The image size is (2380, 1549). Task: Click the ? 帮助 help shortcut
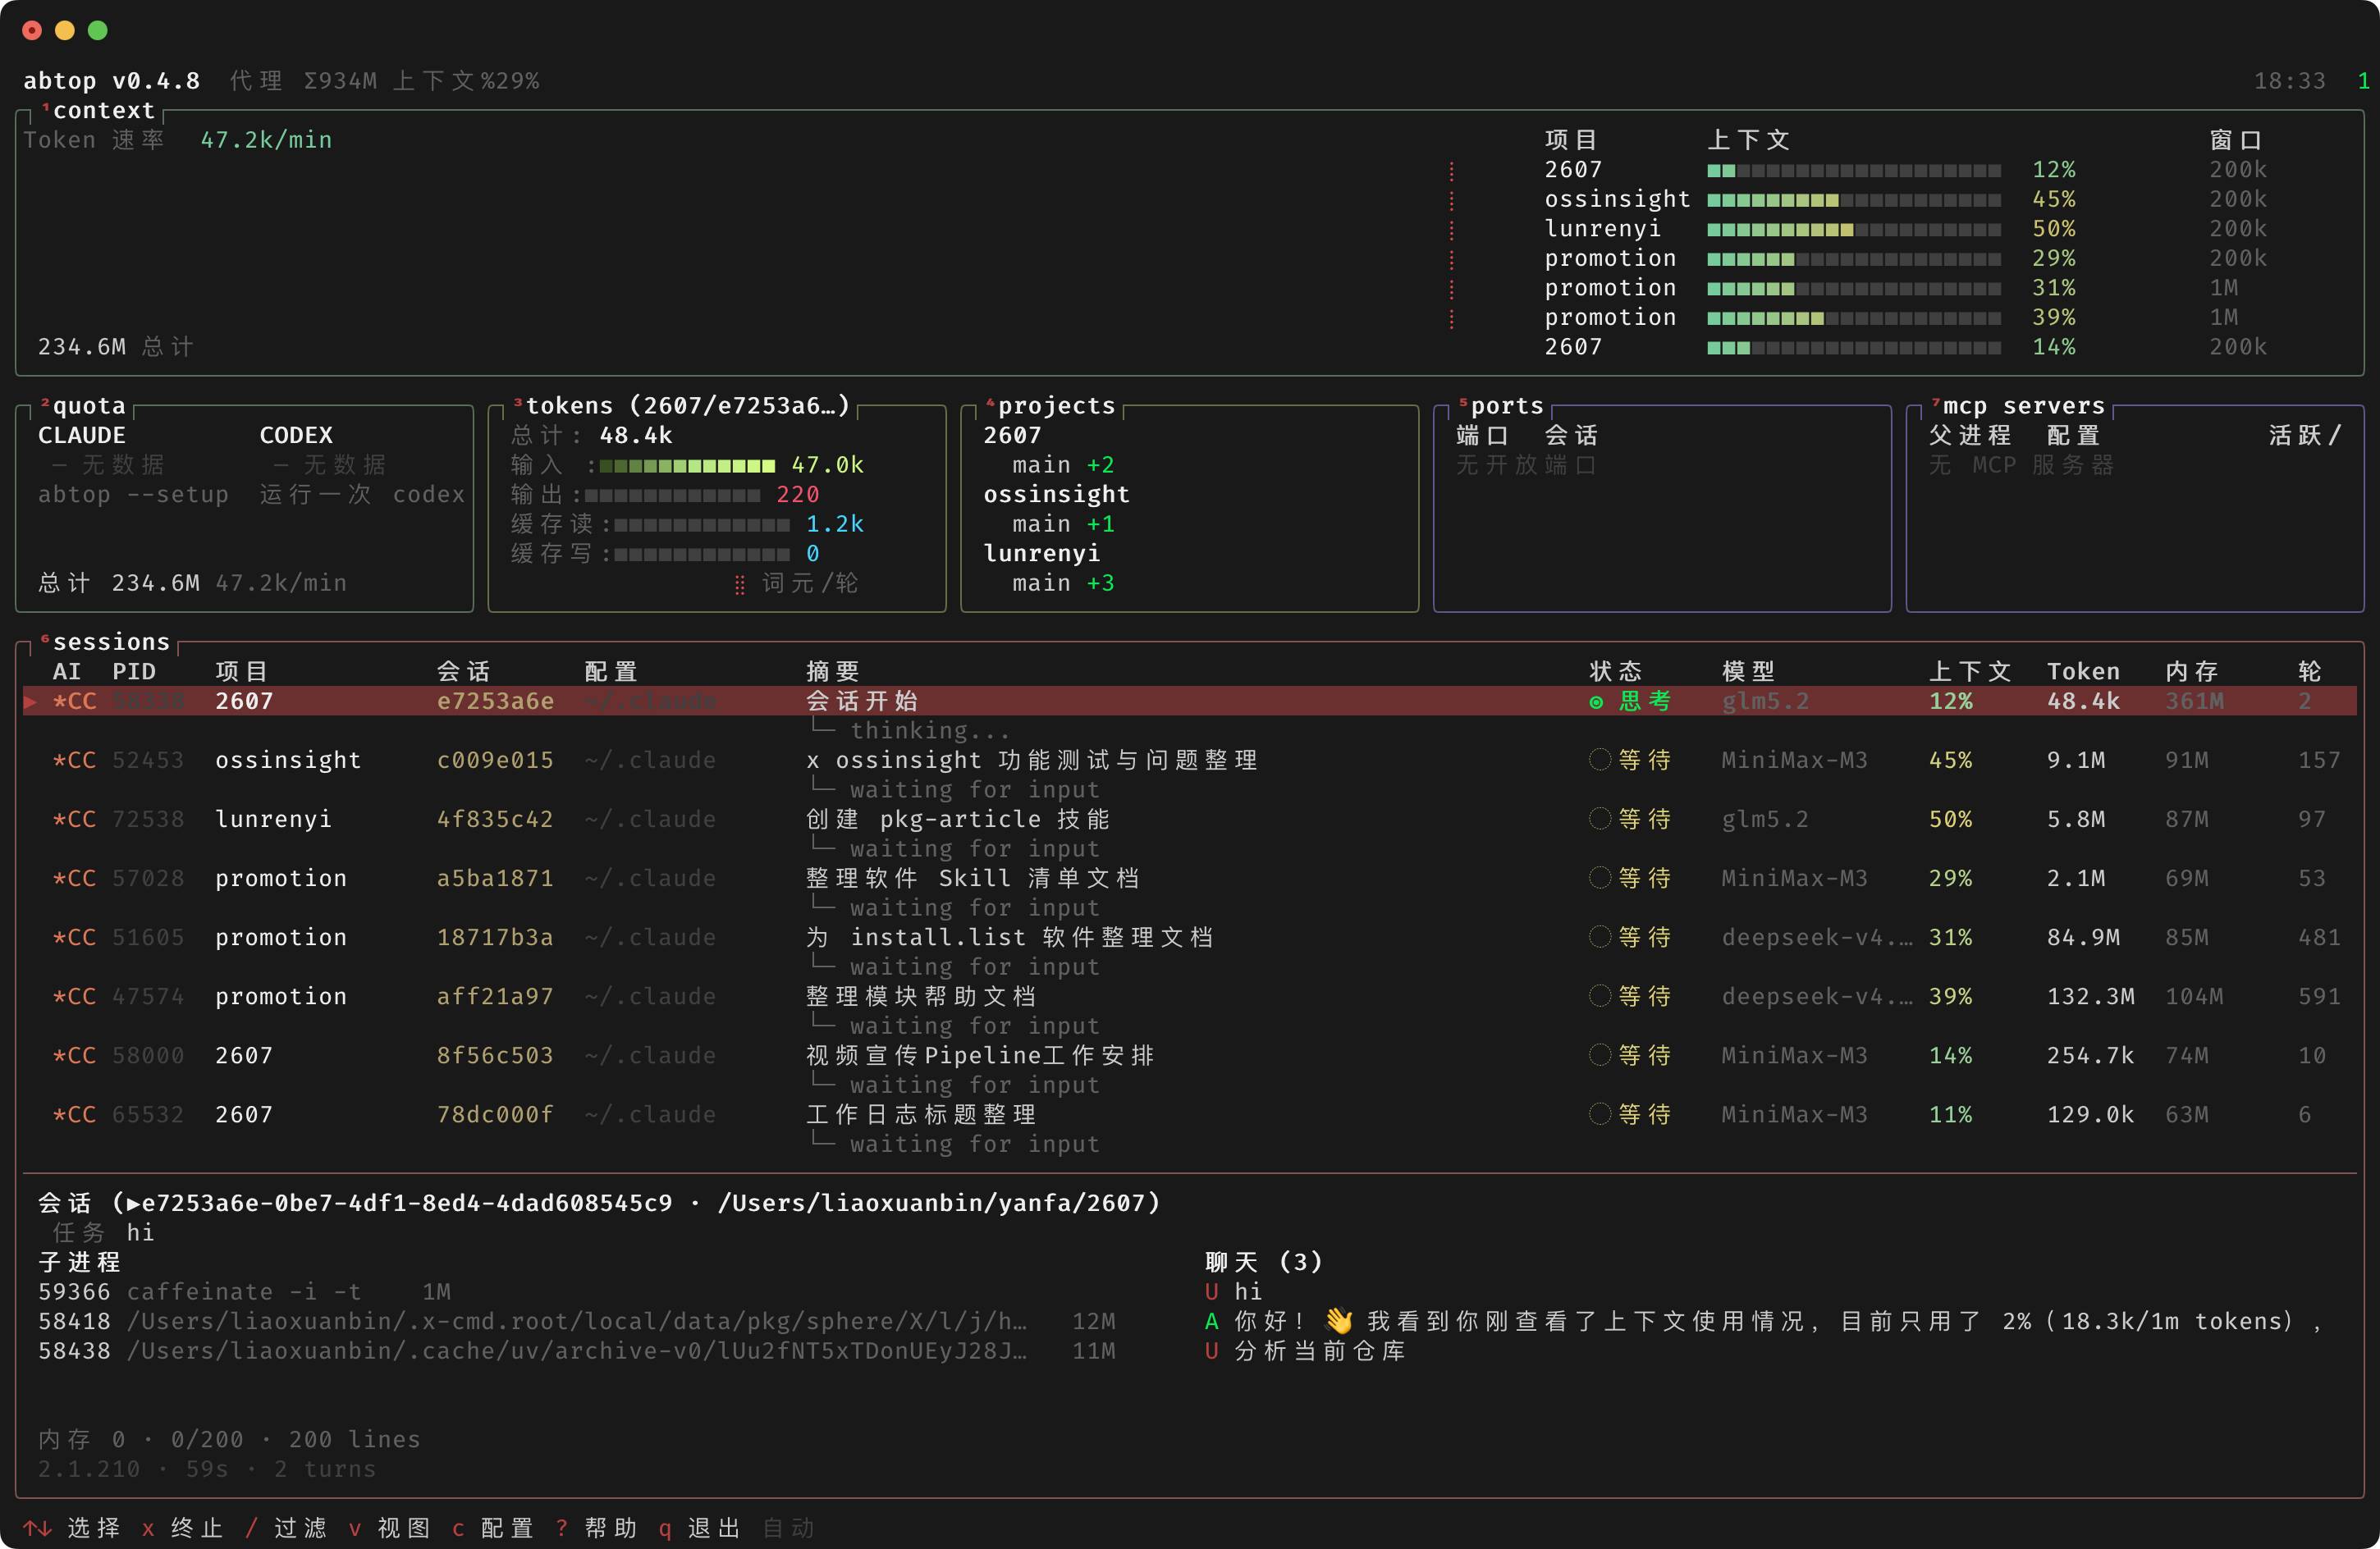597,1528
